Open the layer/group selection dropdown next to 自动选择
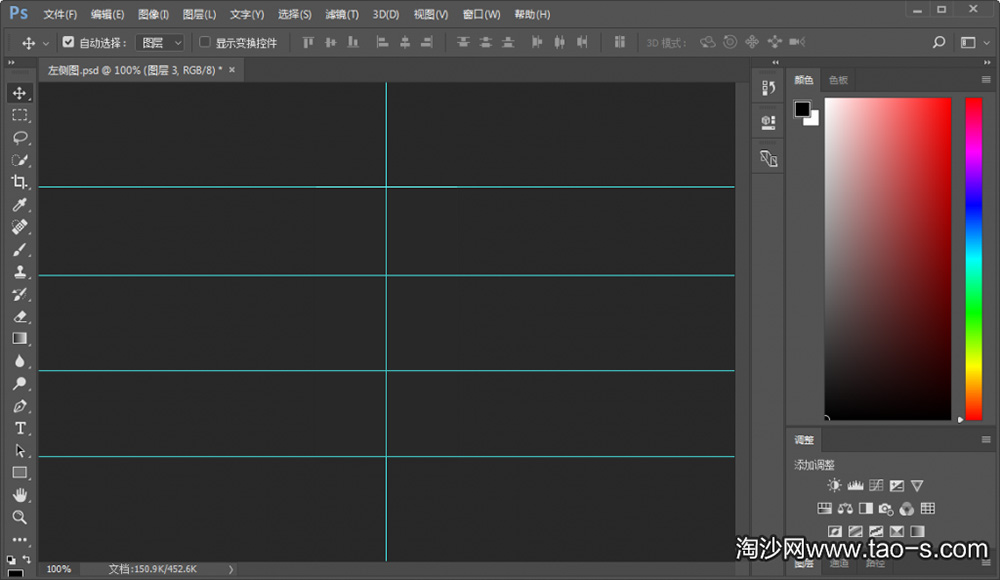1000x580 pixels. pos(158,42)
